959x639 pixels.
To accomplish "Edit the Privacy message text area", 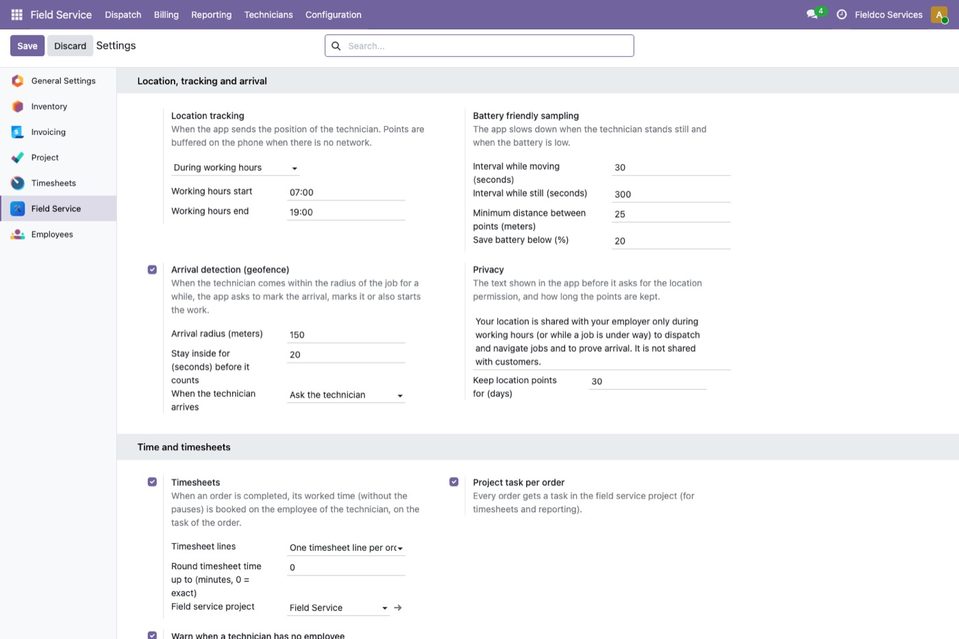I will click(x=602, y=342).
